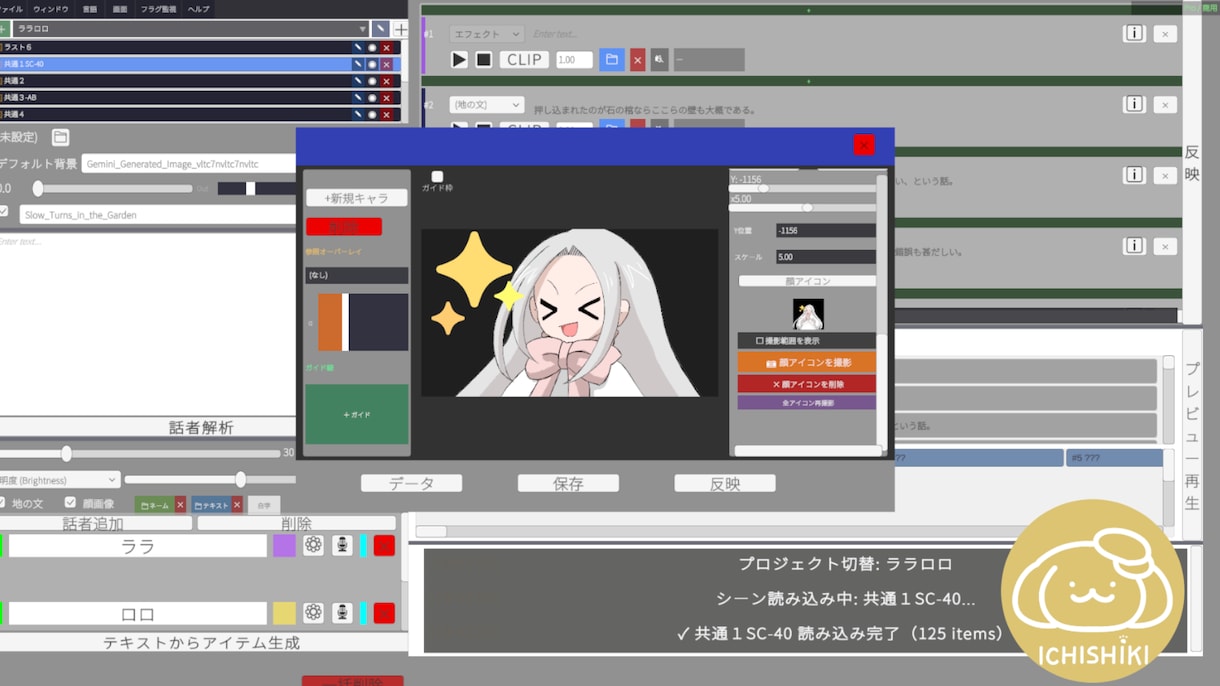The height and width of the screenshot is (686, 1220).
Task: Delete ララ speaker with red X button
Action: pyautogui.click(x=384, y=545)
